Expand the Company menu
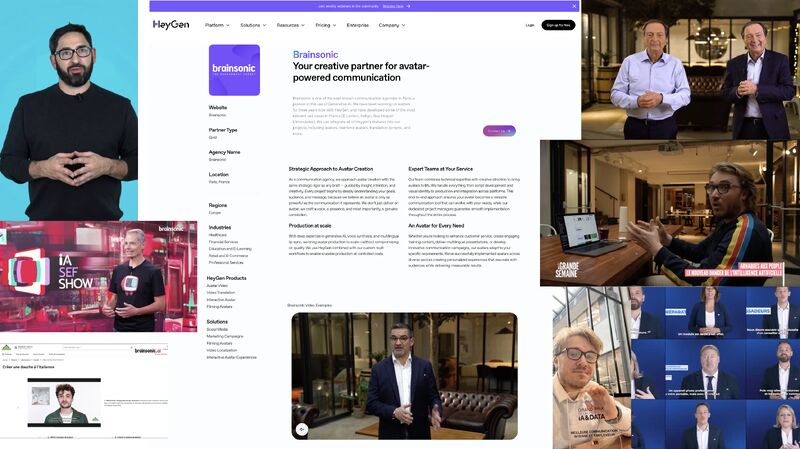The image size is (800, 449). (x=391, y=25)
